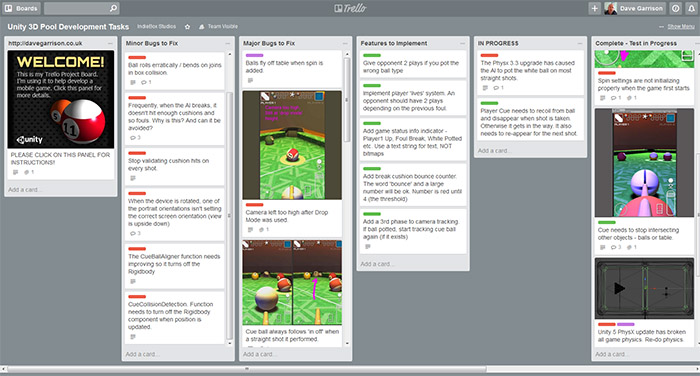Screen dimensions: 700x376
Task: Click the search magnifier icon
Action: tap(113, 8)
